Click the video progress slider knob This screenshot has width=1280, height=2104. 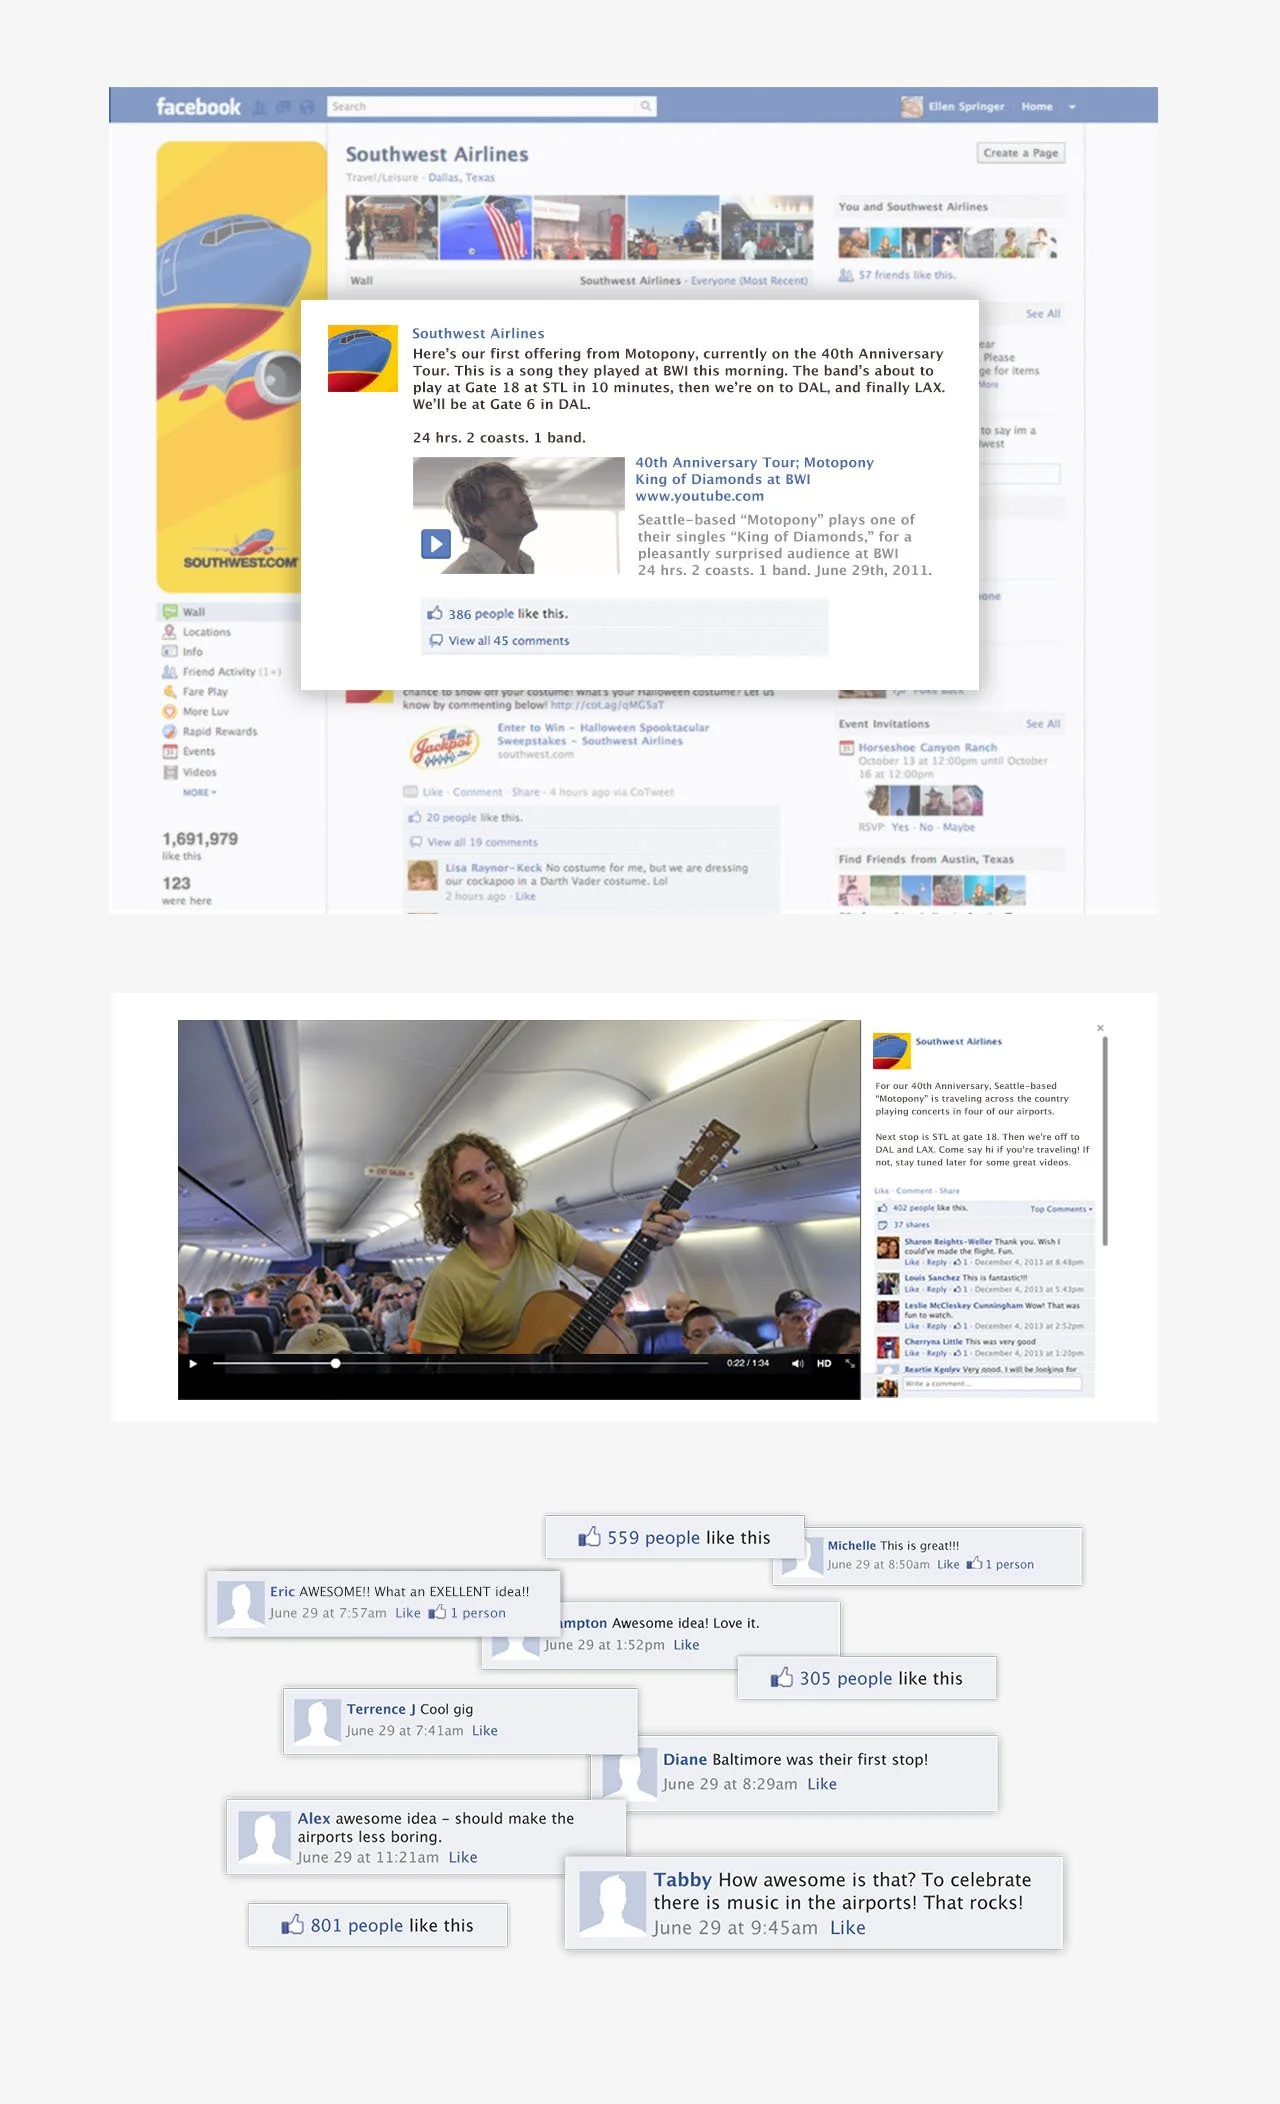tap(335, 1363)
